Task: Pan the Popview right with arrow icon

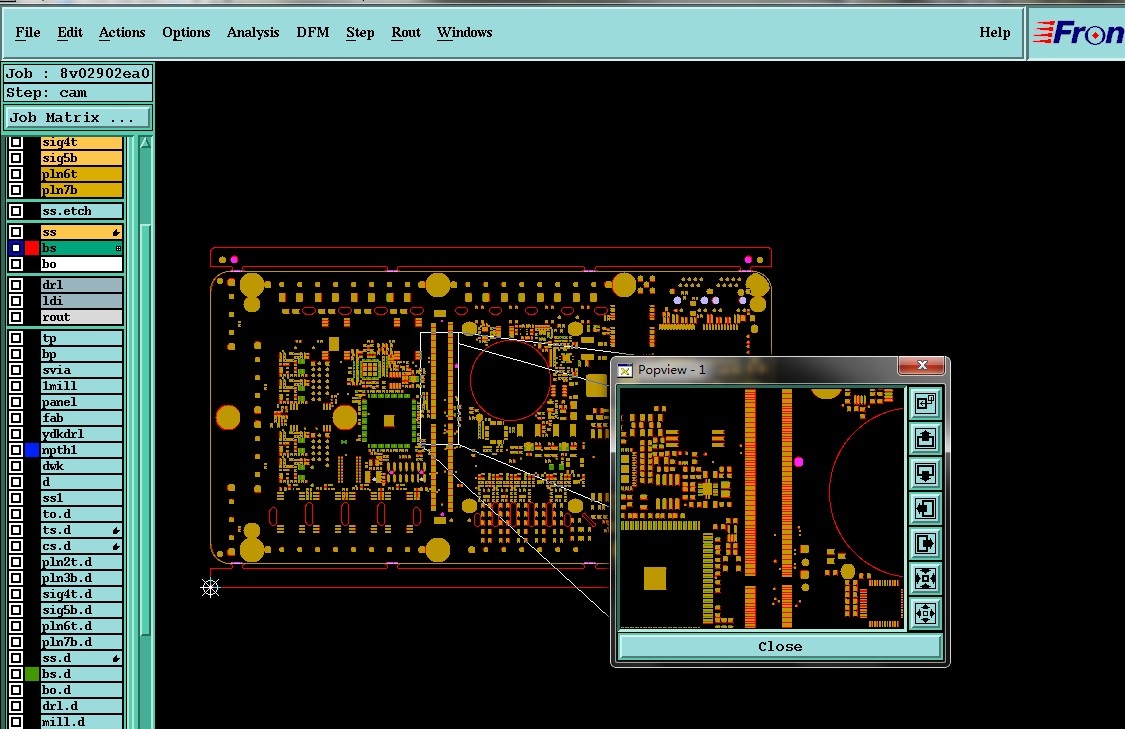Action: click(925, 544)
